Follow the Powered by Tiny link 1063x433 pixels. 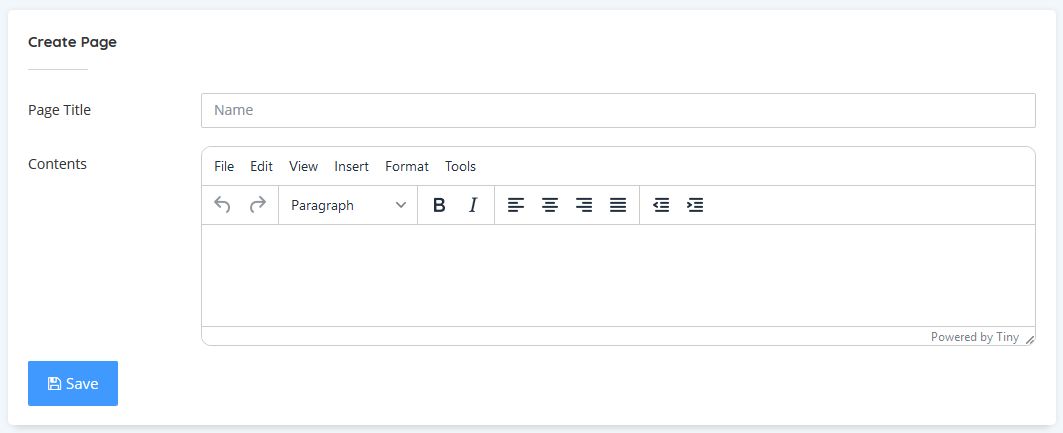click(x=974, y=337)
